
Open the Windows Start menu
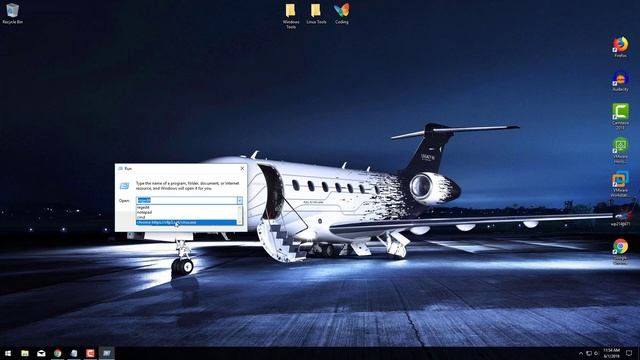coord(8,353)
